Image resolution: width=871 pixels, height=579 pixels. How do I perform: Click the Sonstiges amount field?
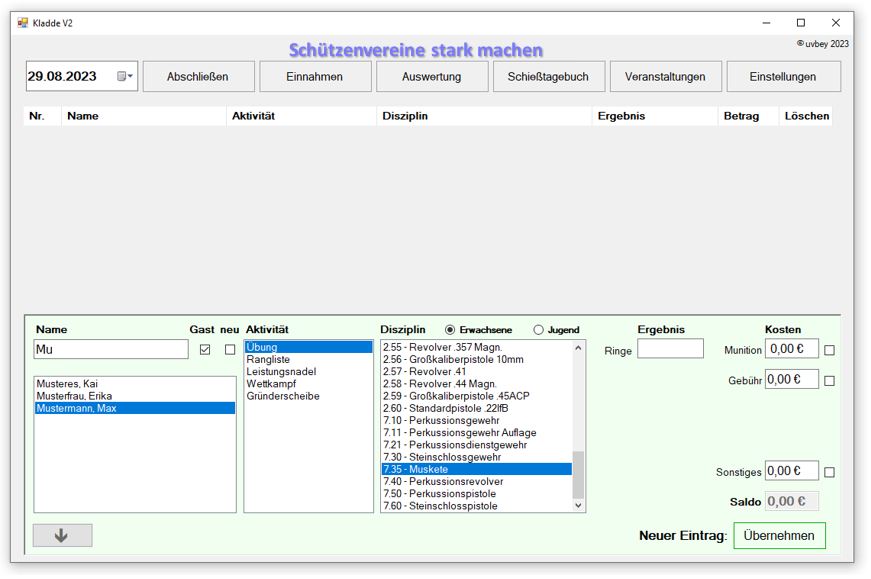pyautogui.click(x=792, y=471)
